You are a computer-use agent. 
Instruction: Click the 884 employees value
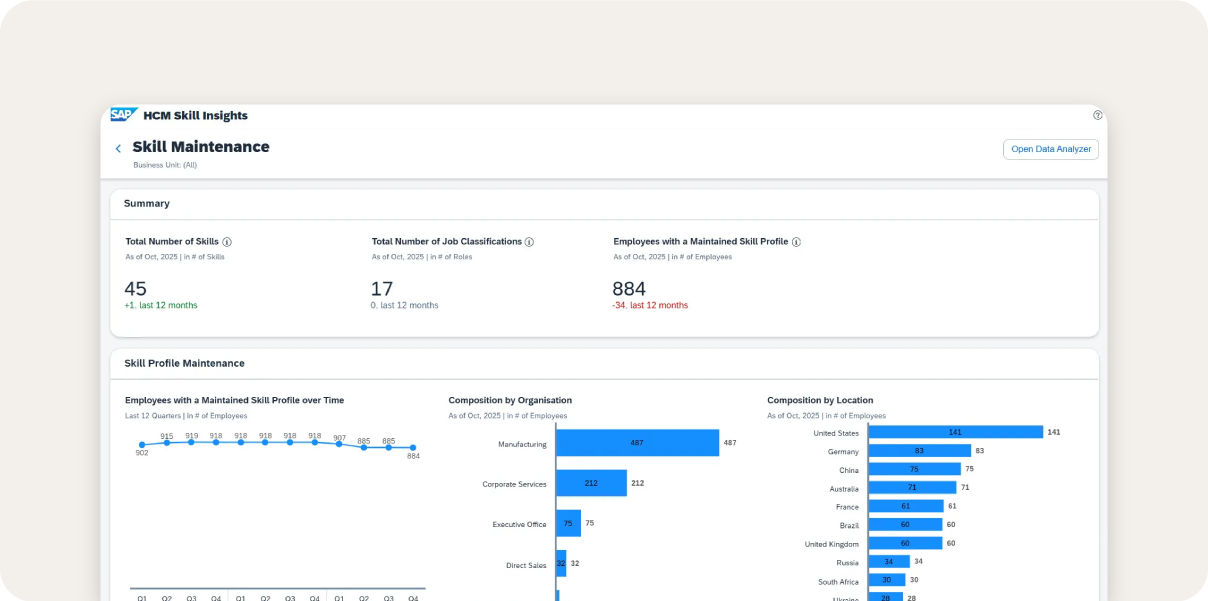629,289
